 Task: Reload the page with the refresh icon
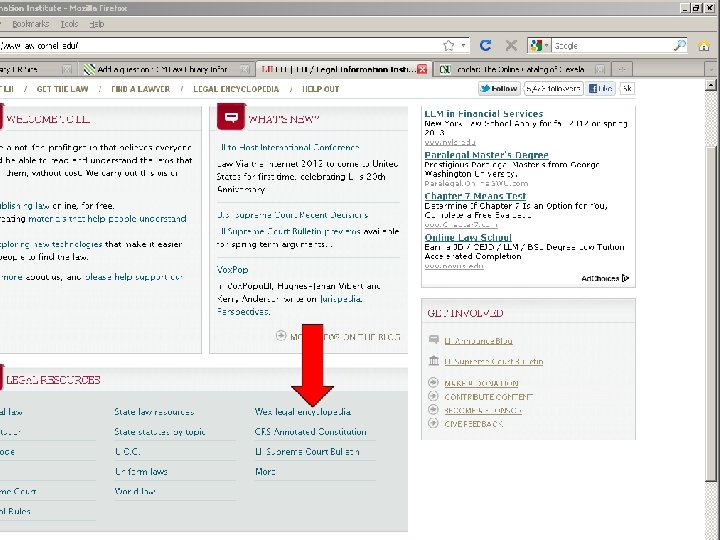[485, 45]
